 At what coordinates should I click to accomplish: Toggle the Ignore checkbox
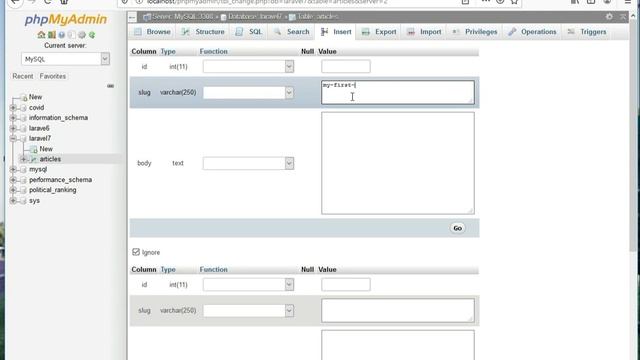click(136, 252)
